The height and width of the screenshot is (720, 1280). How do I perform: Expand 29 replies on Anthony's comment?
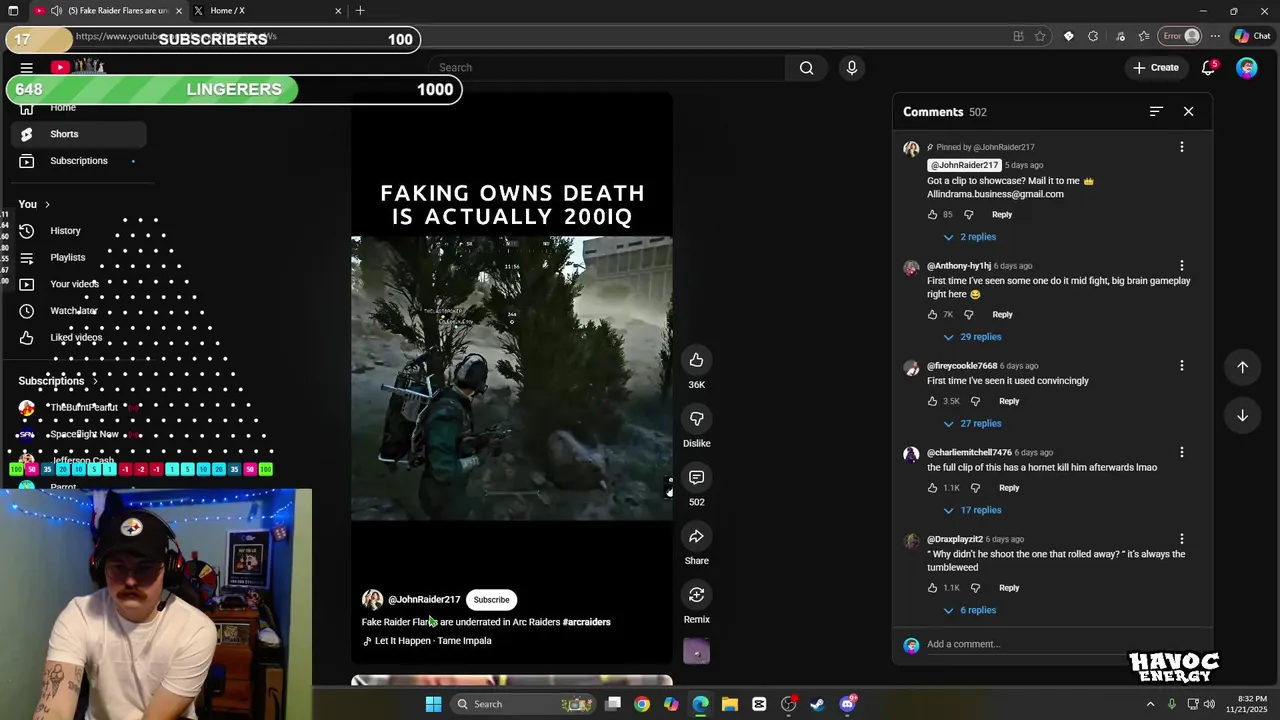972,337
